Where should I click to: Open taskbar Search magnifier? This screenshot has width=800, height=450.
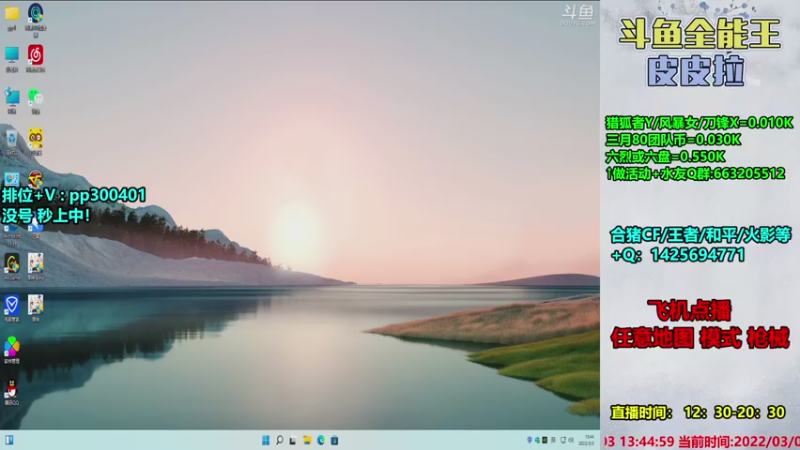(280, 440)
